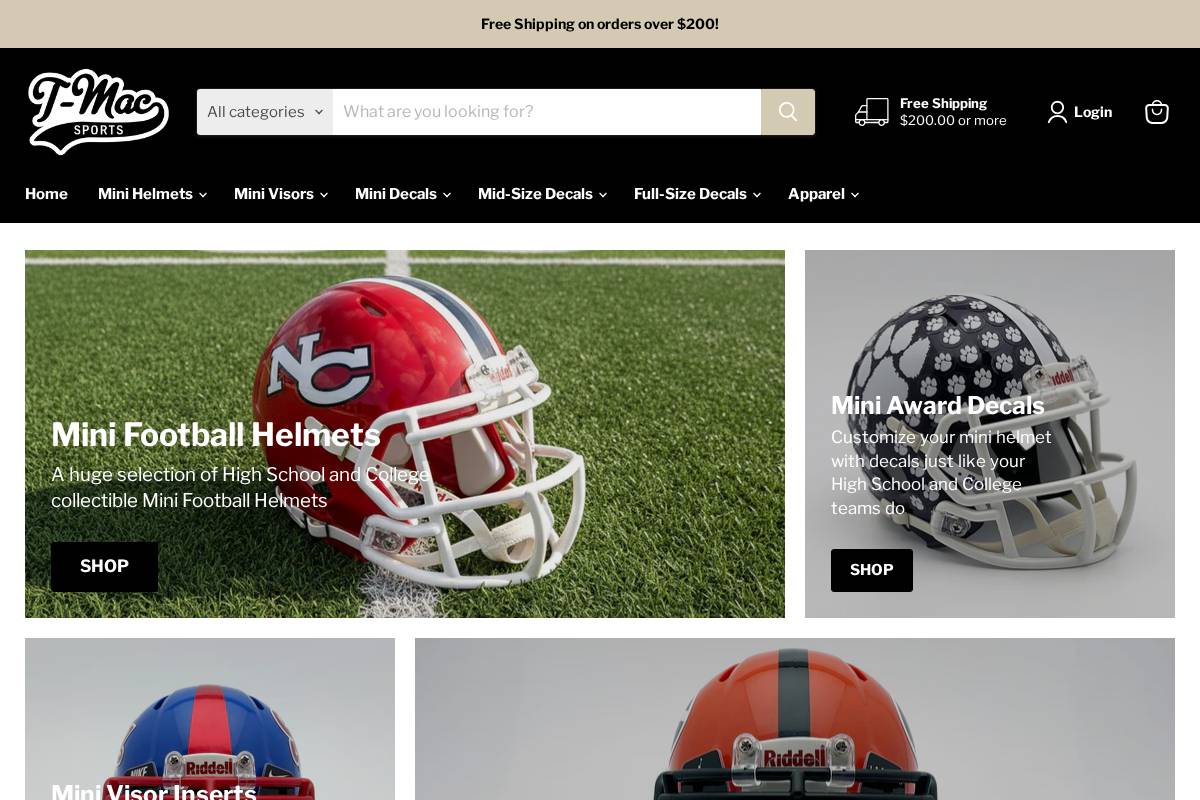The width and height of the screenshot is (1200, 800).
Task: Expand the Apparel menu
Action: pyautogui.click(x=823, y=194)
